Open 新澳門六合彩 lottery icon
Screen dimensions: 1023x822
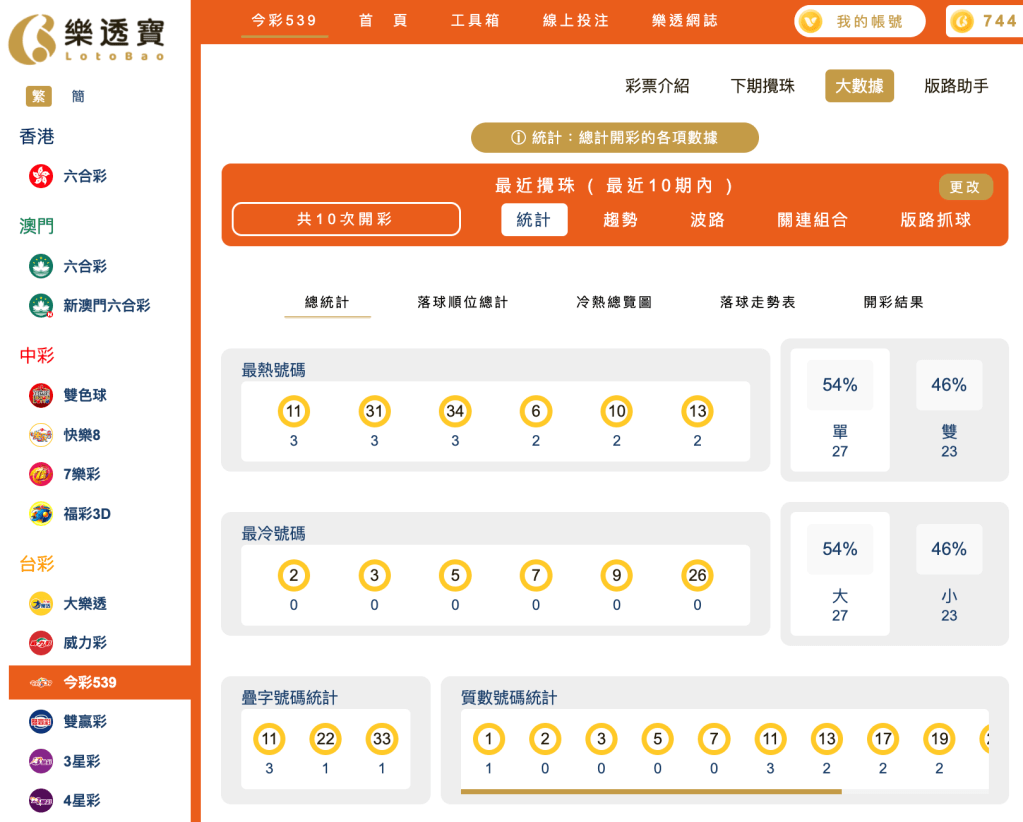41,305
